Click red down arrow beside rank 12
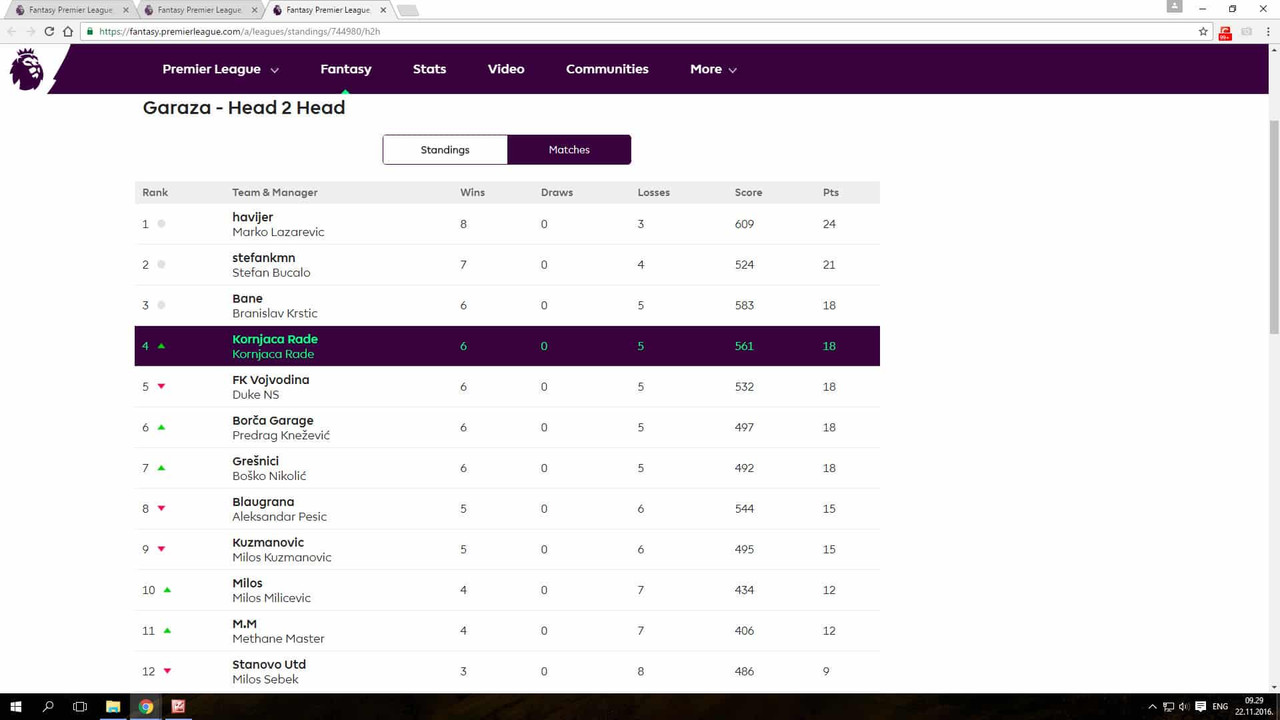The width and height of the screenshot is (1280, 720). pos(167,671)
